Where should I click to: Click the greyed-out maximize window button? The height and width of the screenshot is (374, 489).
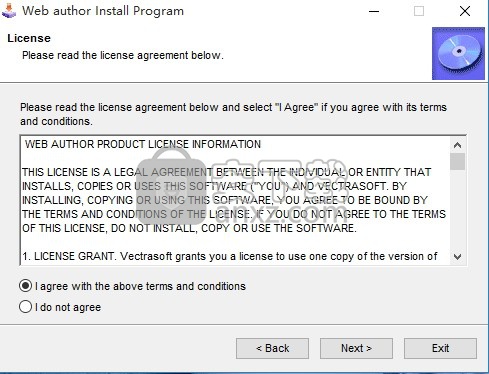pyautogui.click(x=419, y=11)
